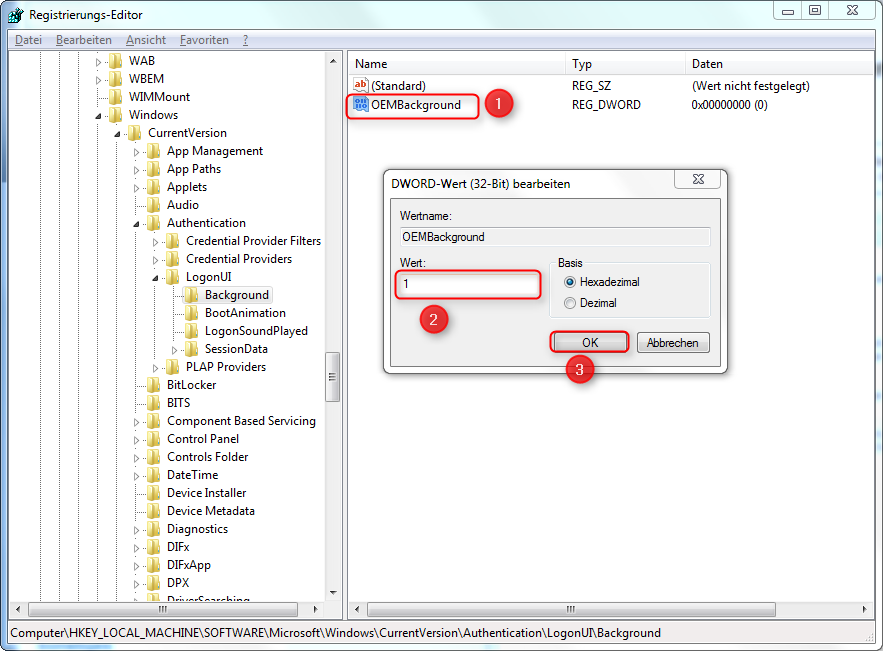Open the Bearbeiten menu
Screen dimensions: 883x651
[x=84, y=40]
